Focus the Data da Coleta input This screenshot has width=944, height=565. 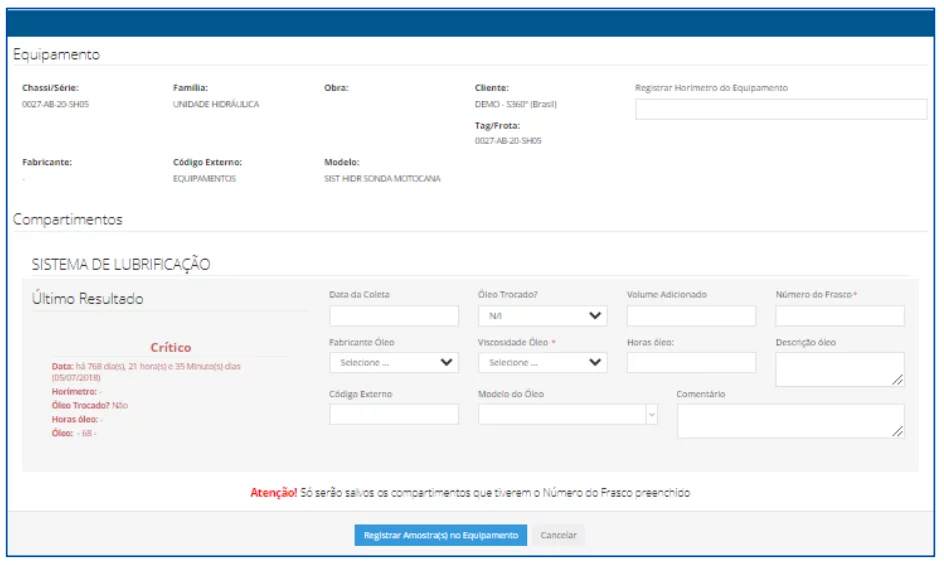pyautogui.click(x=393, y=316)
